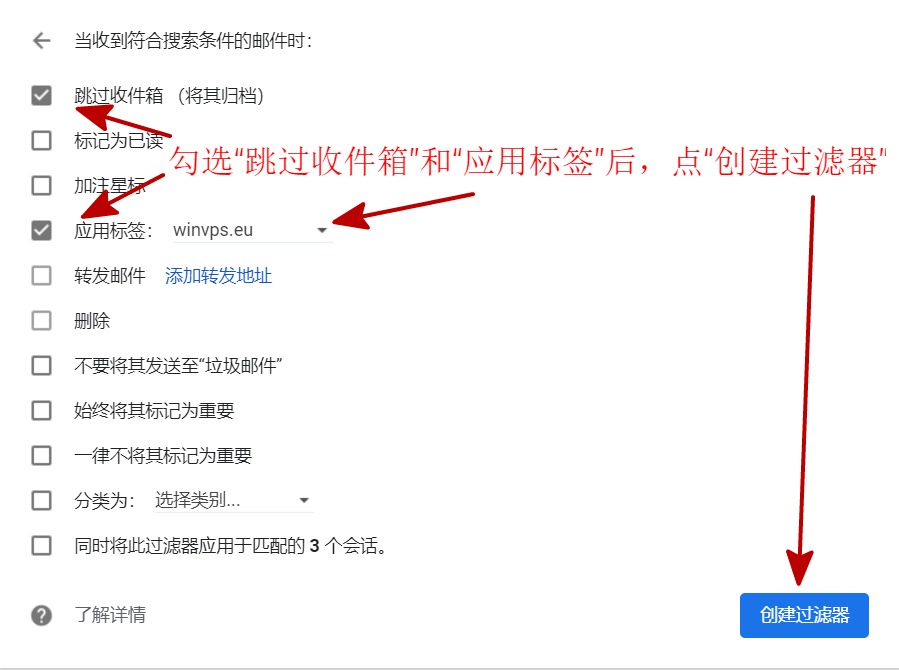Enable 始终将其标记为重要 checkbox

41,410
